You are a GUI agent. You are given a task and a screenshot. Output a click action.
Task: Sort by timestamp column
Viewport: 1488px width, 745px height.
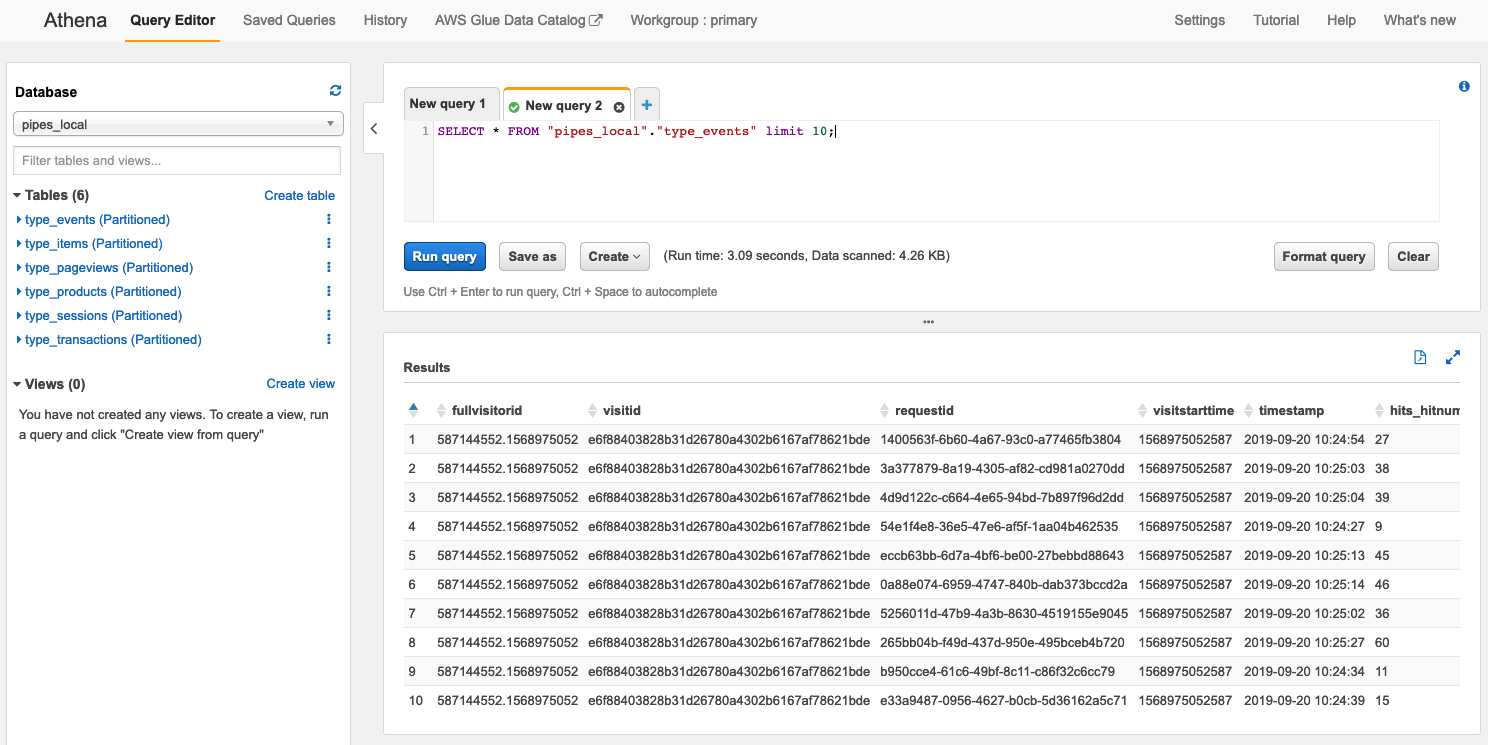[x=1249, y=411]
